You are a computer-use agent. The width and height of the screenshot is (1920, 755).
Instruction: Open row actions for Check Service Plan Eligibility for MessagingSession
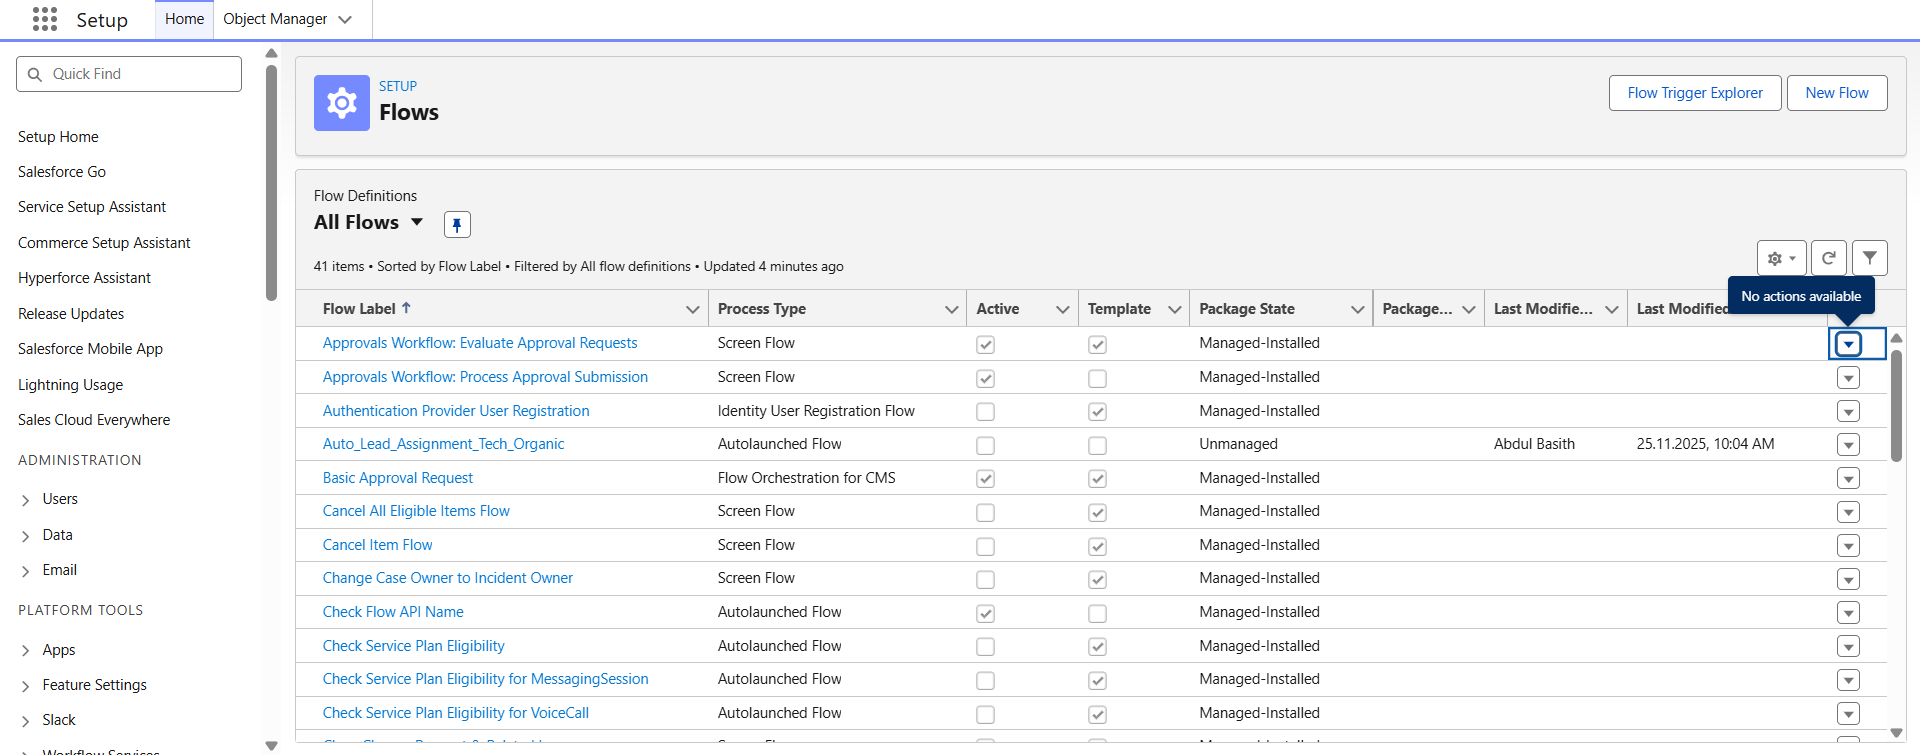[1849, 680]
